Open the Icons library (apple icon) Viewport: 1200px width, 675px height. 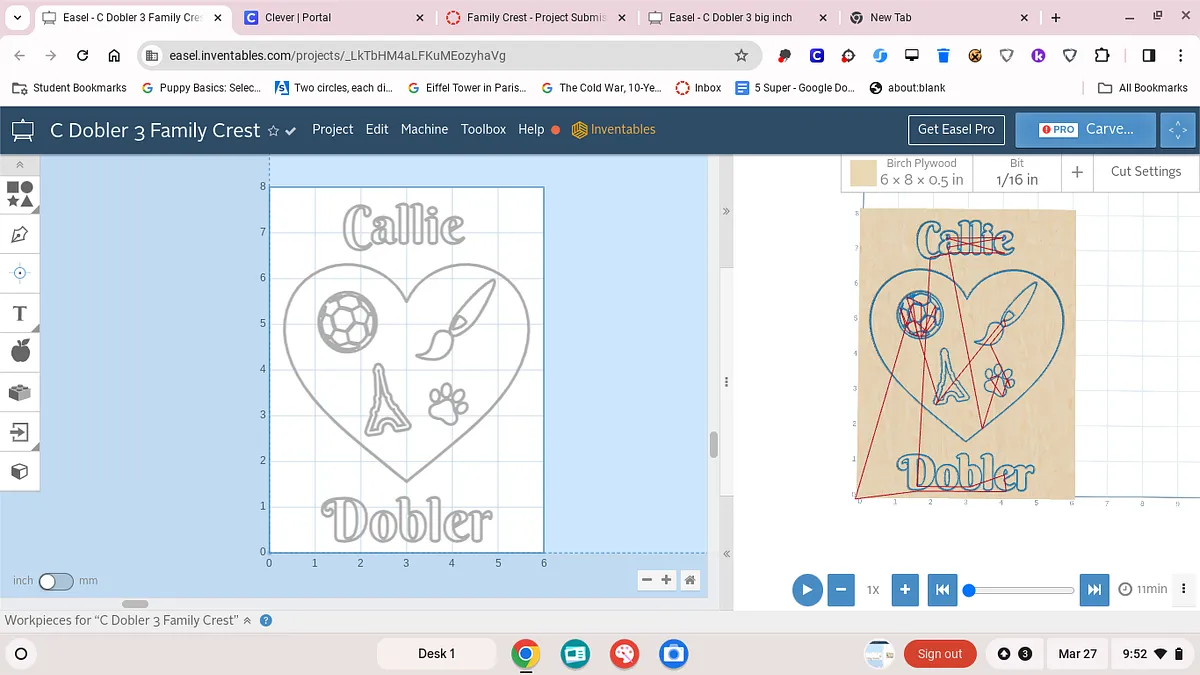coord(20,351)
